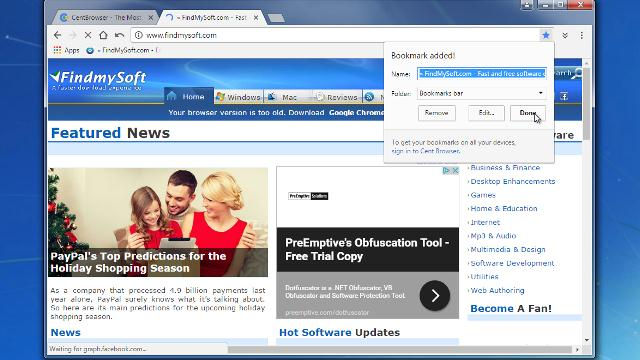Click the Facebook icon in the site header
Screen dimensions: 640x360
564,97
